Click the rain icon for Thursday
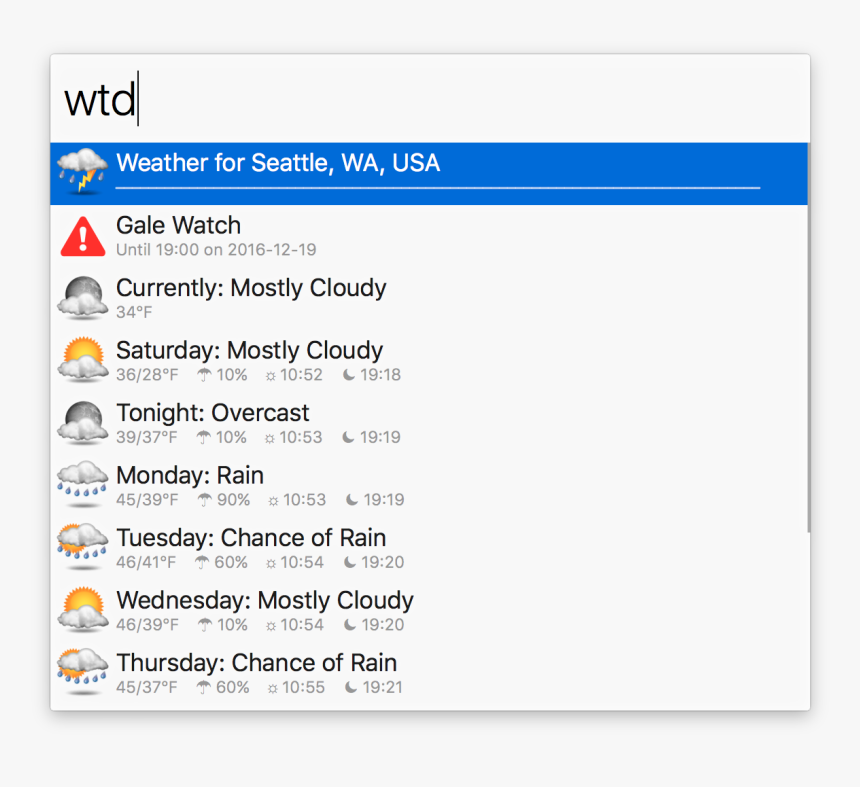This screenshot has height=787, width=860. pyautogui.click(x=82, y=672)
